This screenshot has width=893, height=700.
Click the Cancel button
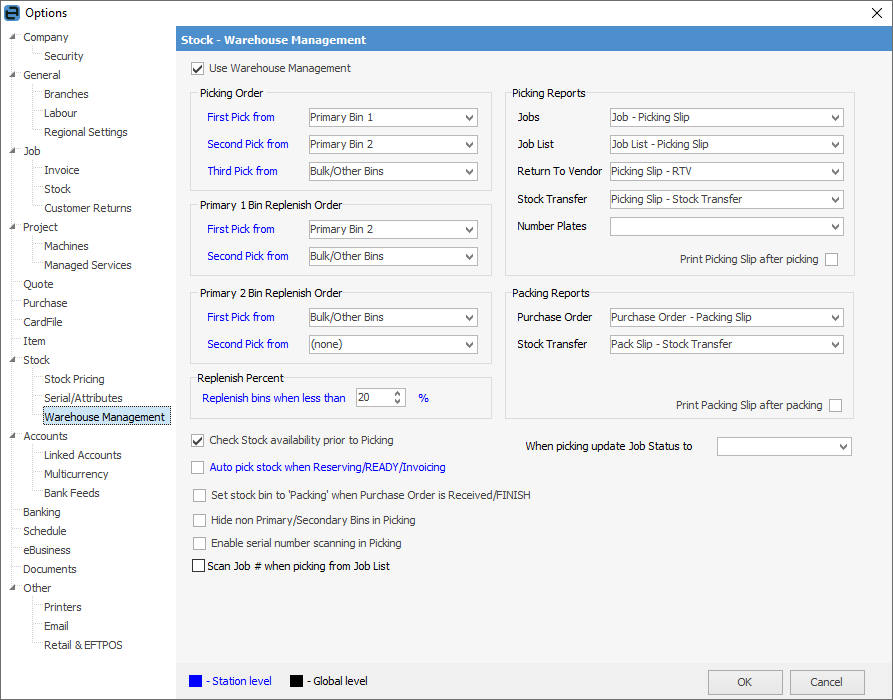coord(826,682)
